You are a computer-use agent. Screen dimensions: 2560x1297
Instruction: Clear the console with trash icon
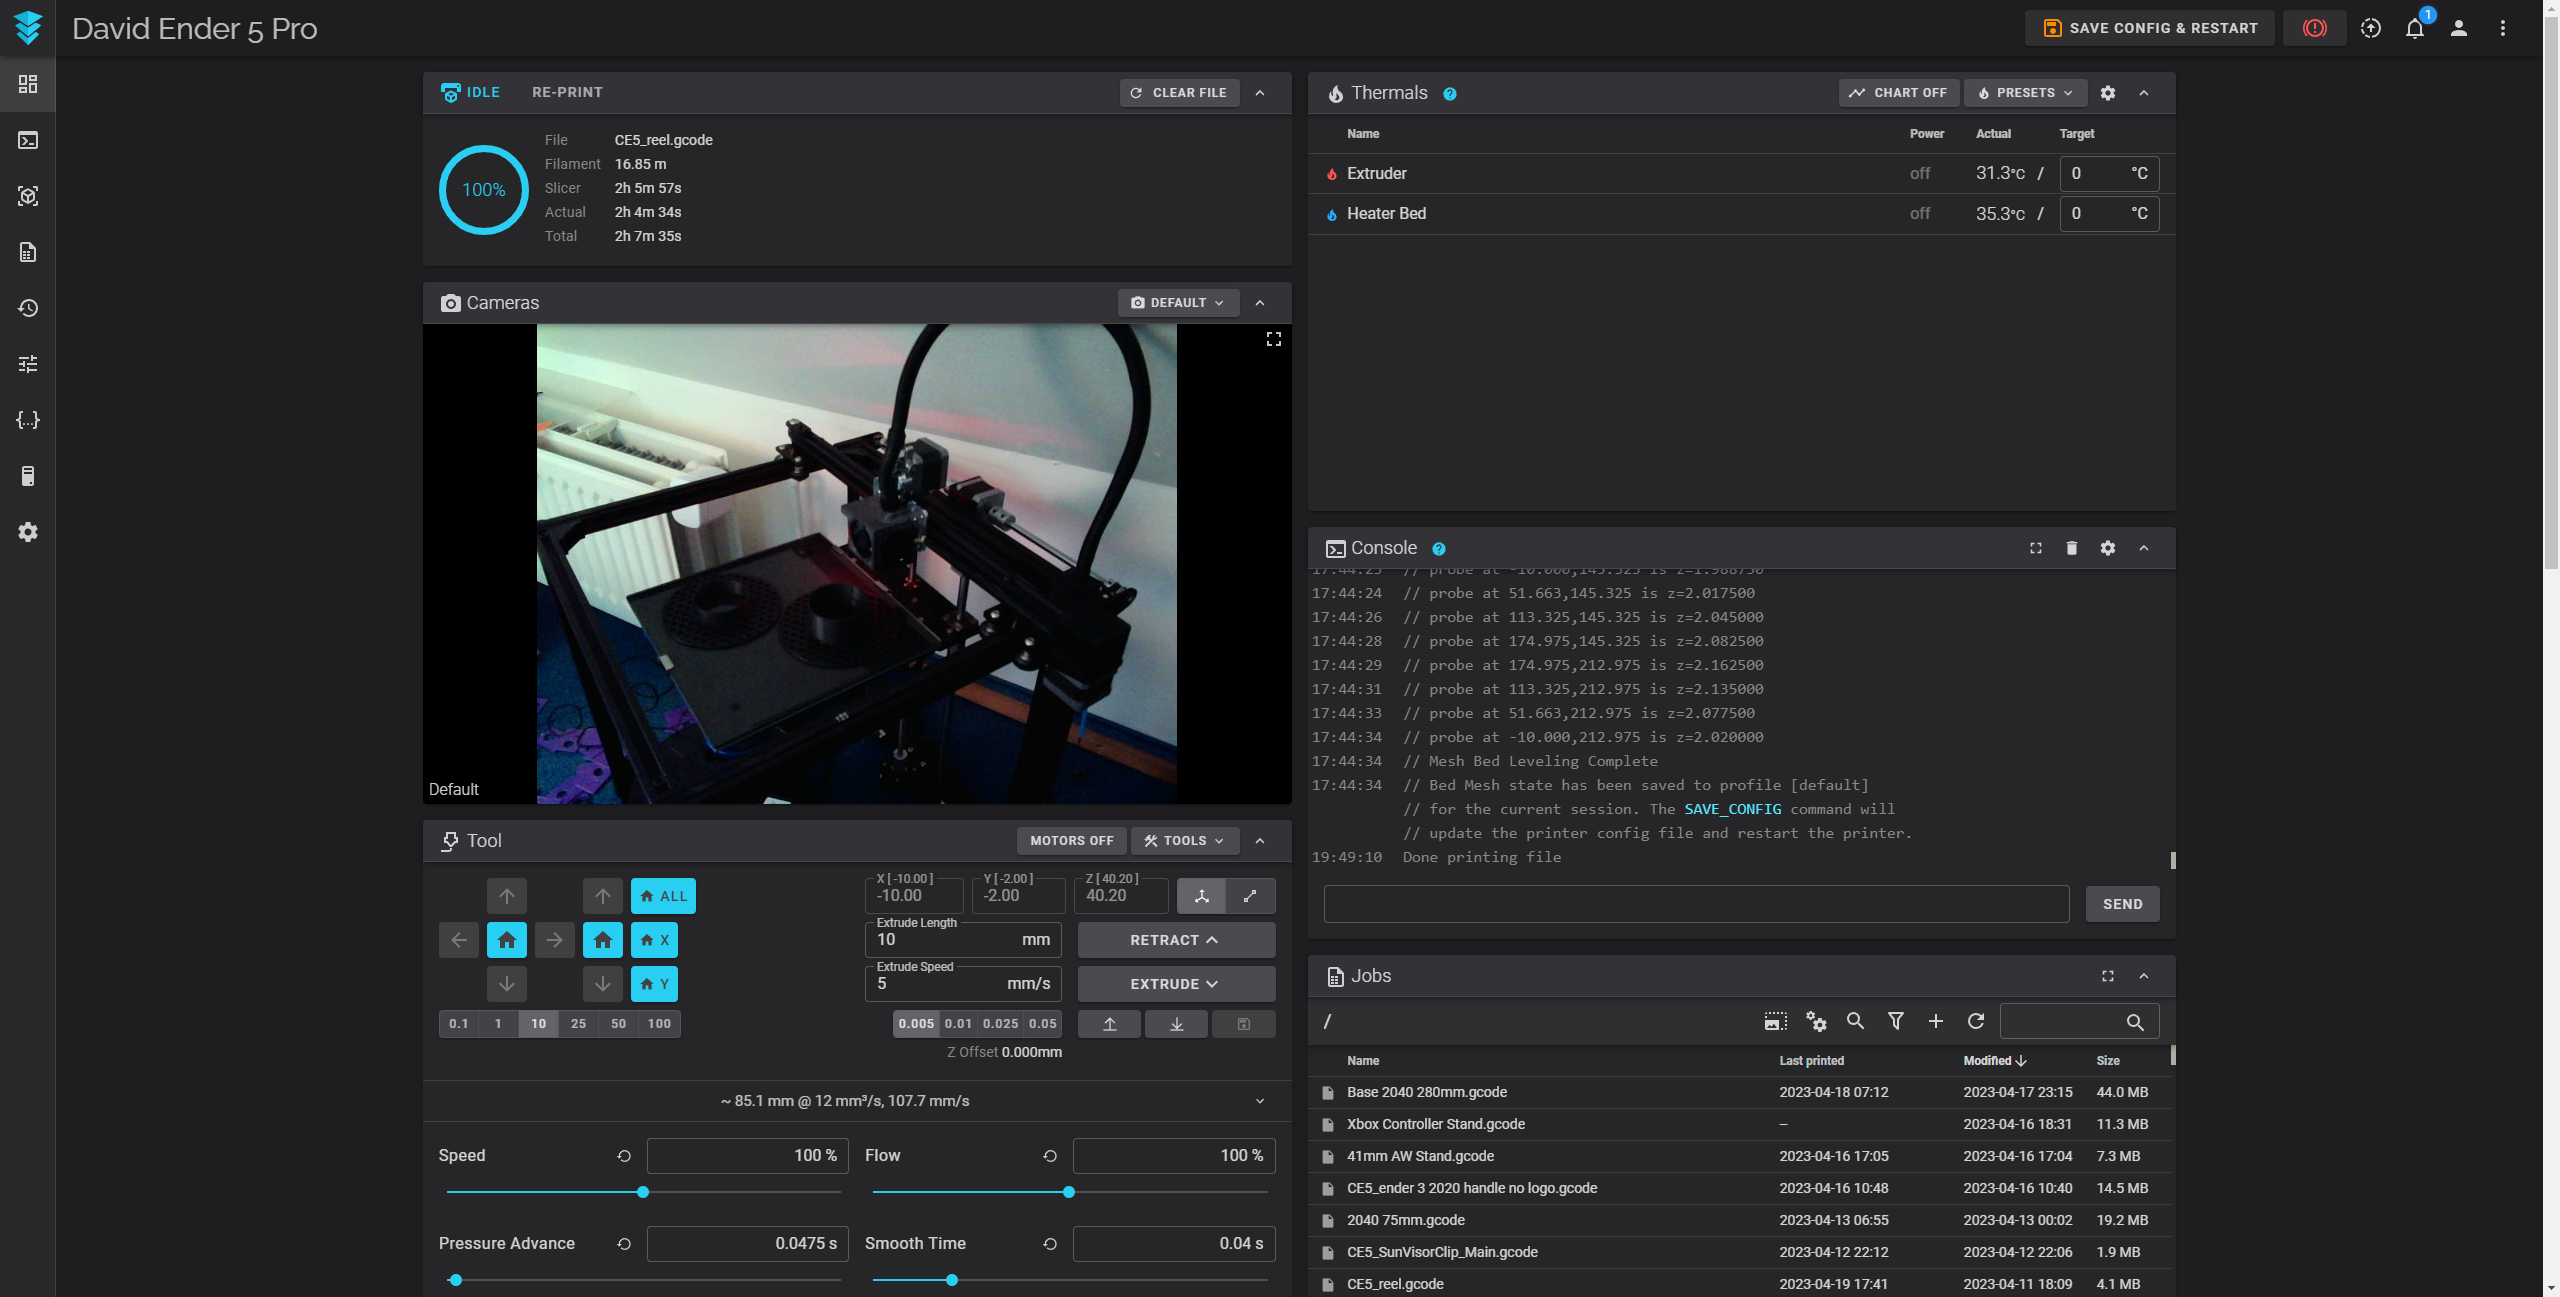coord(2071,548)
